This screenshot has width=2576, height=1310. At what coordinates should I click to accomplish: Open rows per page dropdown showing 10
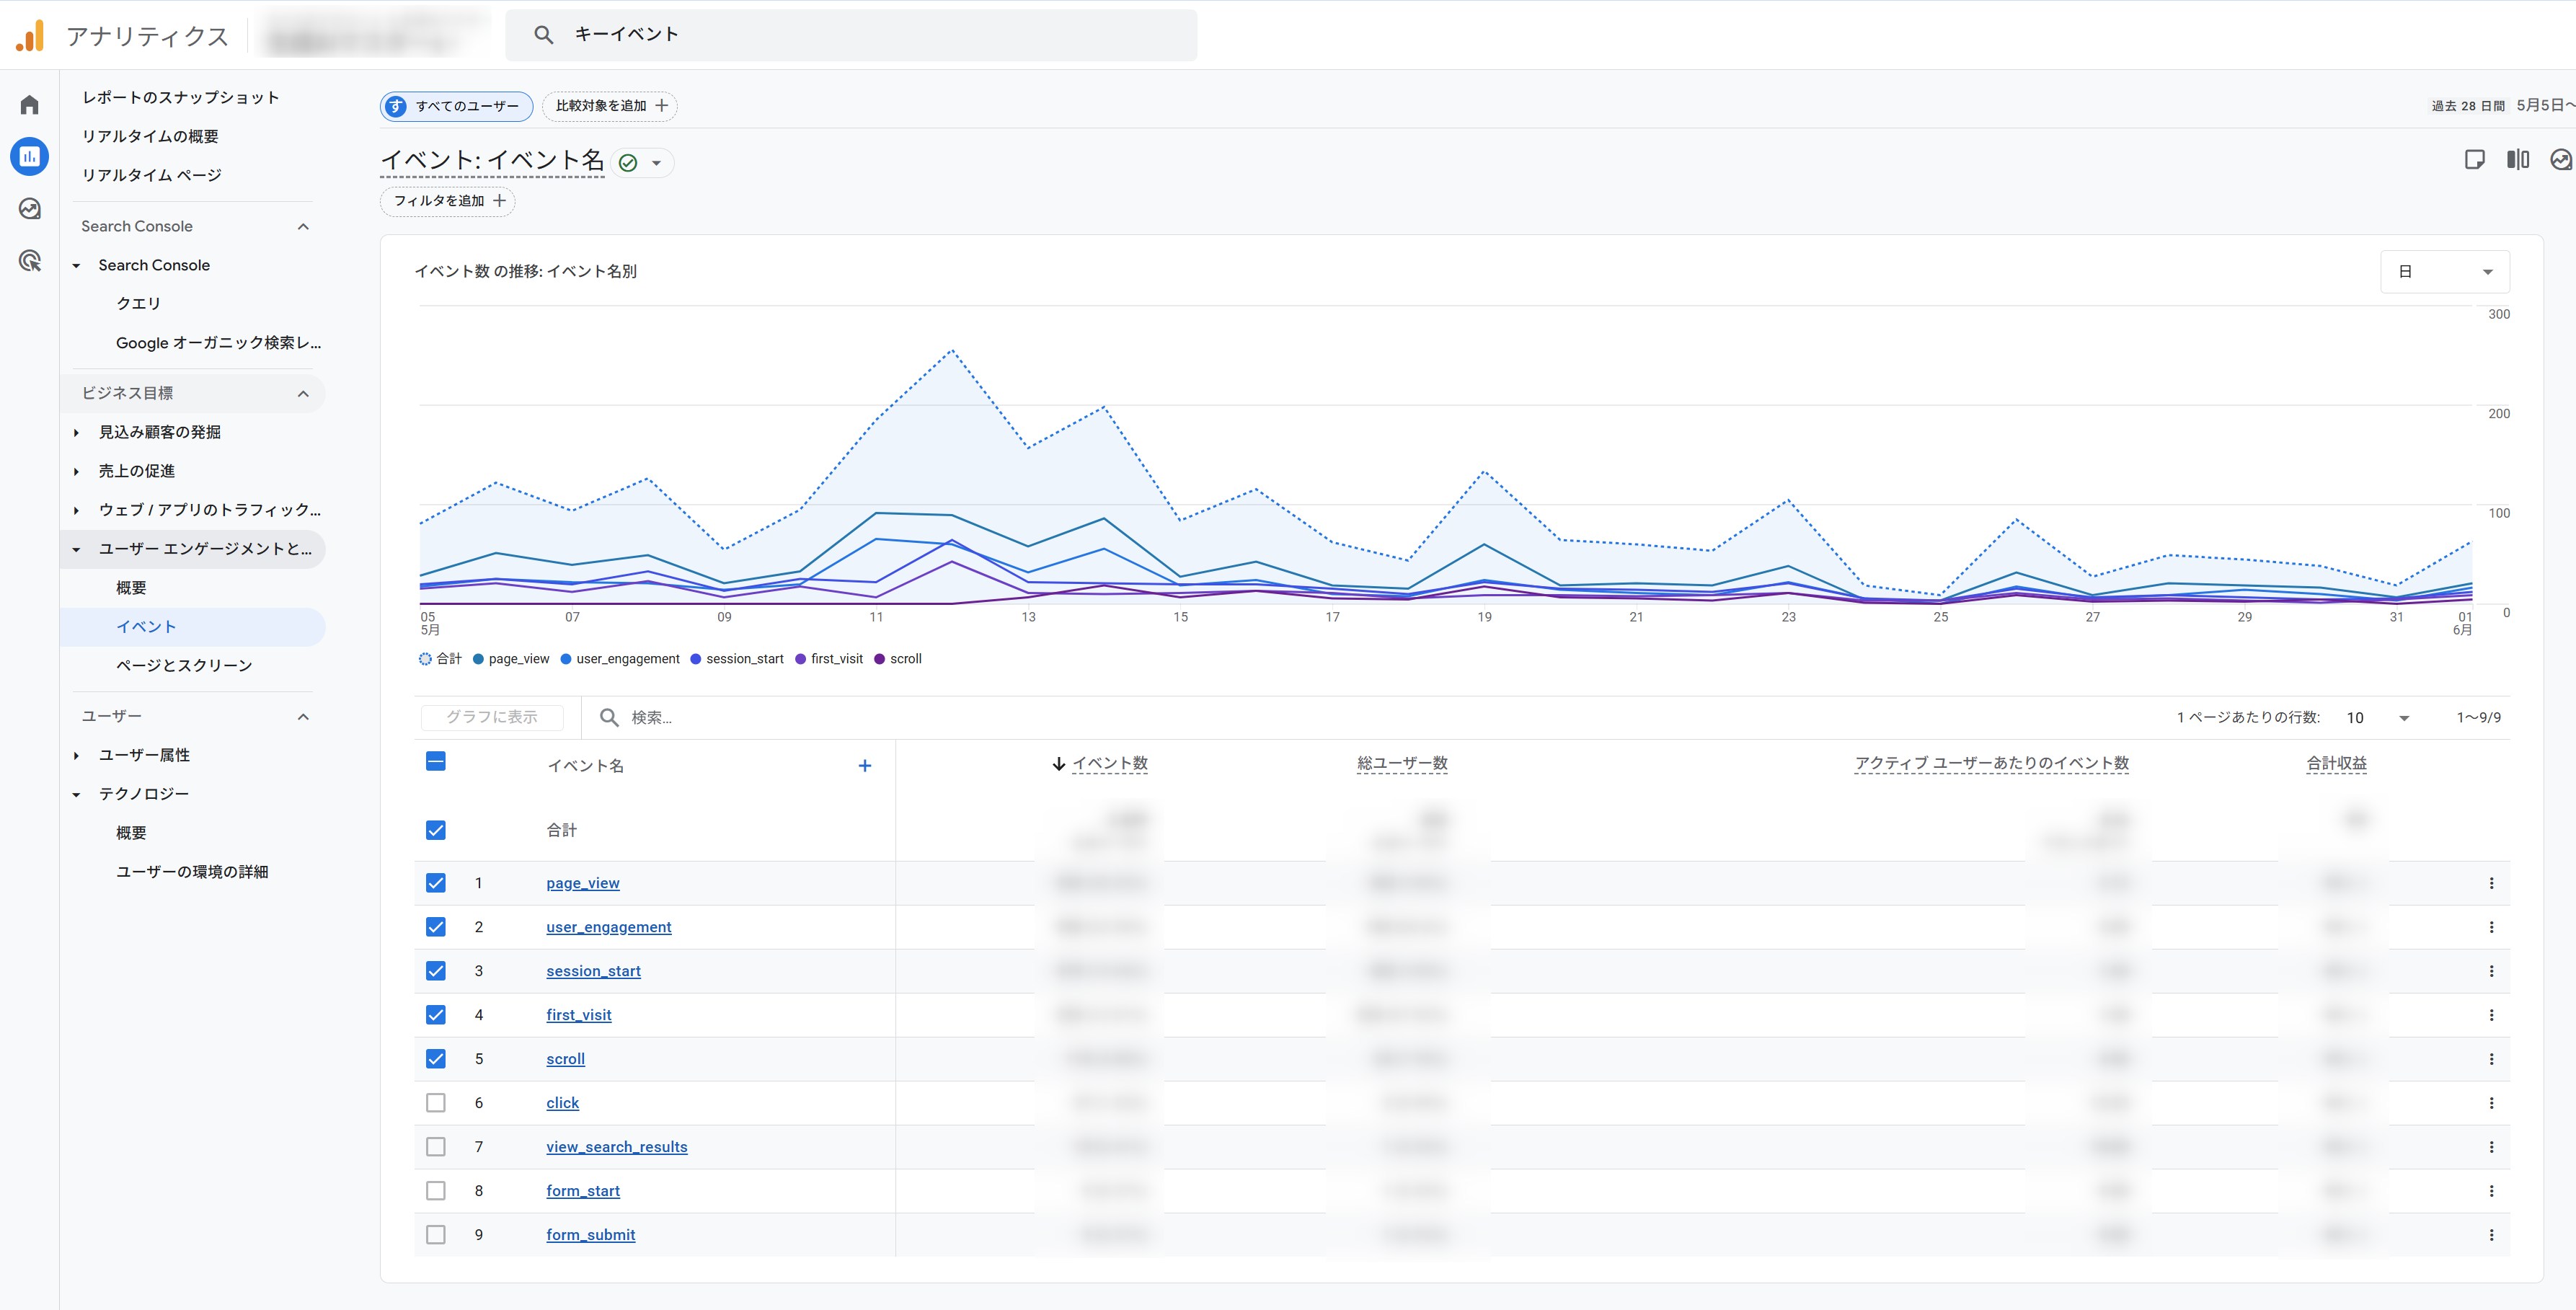(2377, 718)
